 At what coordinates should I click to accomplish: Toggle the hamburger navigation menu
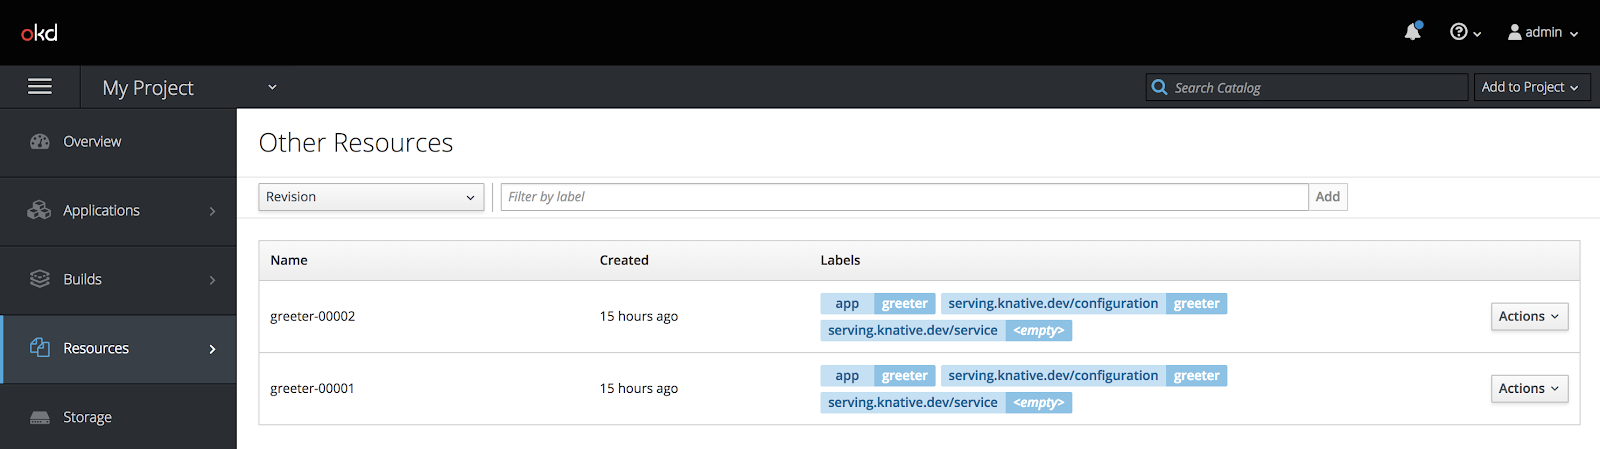click(40, 87)
